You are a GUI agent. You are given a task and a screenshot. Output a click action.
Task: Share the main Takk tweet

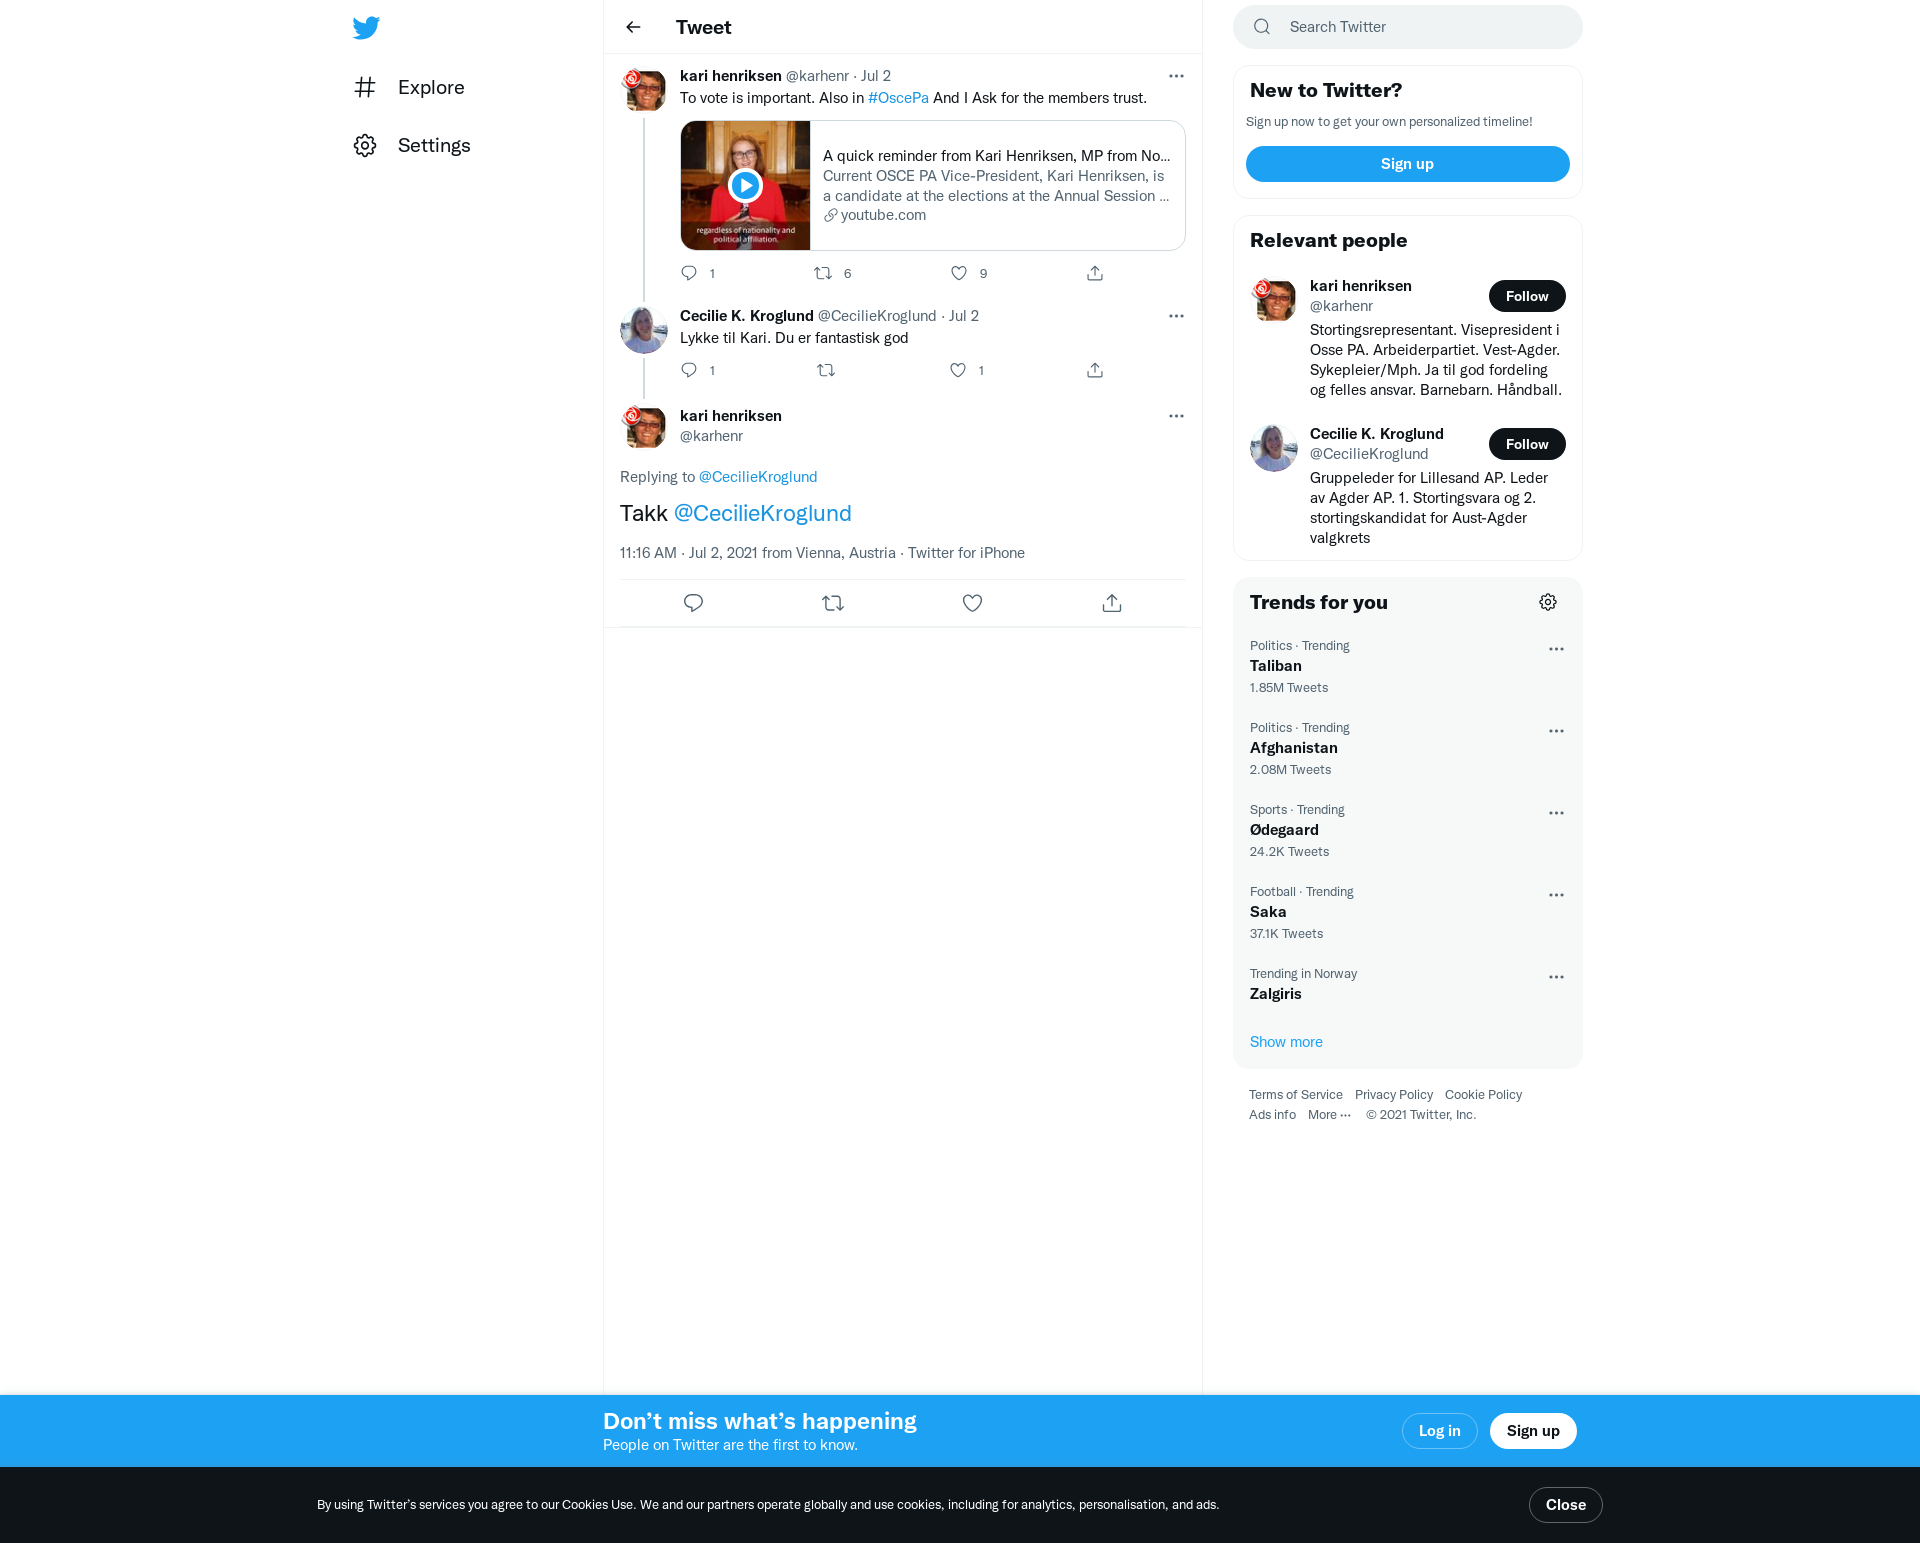[1111, 603]
